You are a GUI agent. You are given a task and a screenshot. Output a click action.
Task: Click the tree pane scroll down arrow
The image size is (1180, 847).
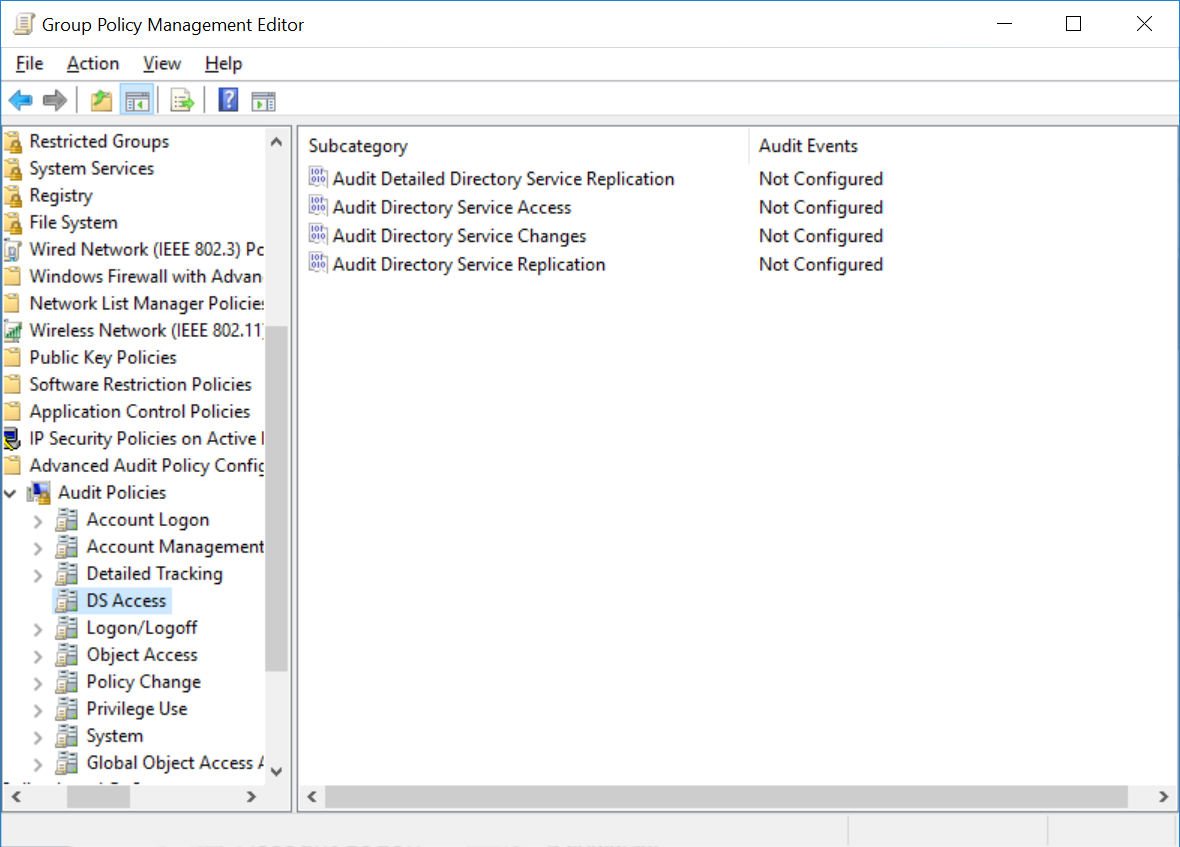[x=276, y=772]
